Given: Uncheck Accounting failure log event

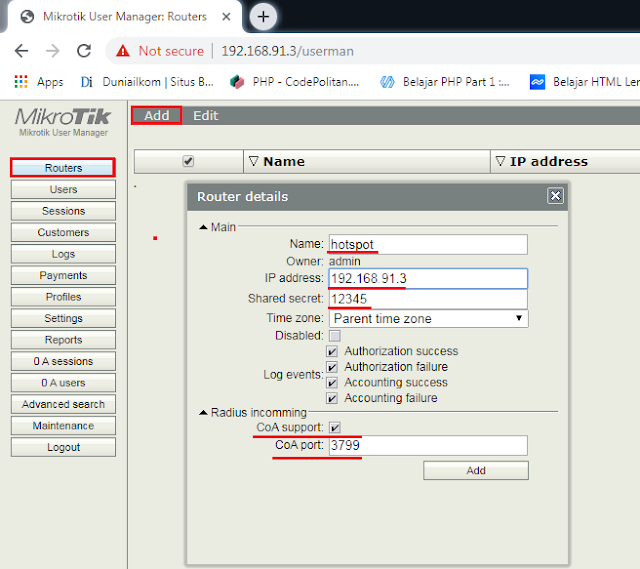Looking at the screenshot, I should (x=332, y=398).
